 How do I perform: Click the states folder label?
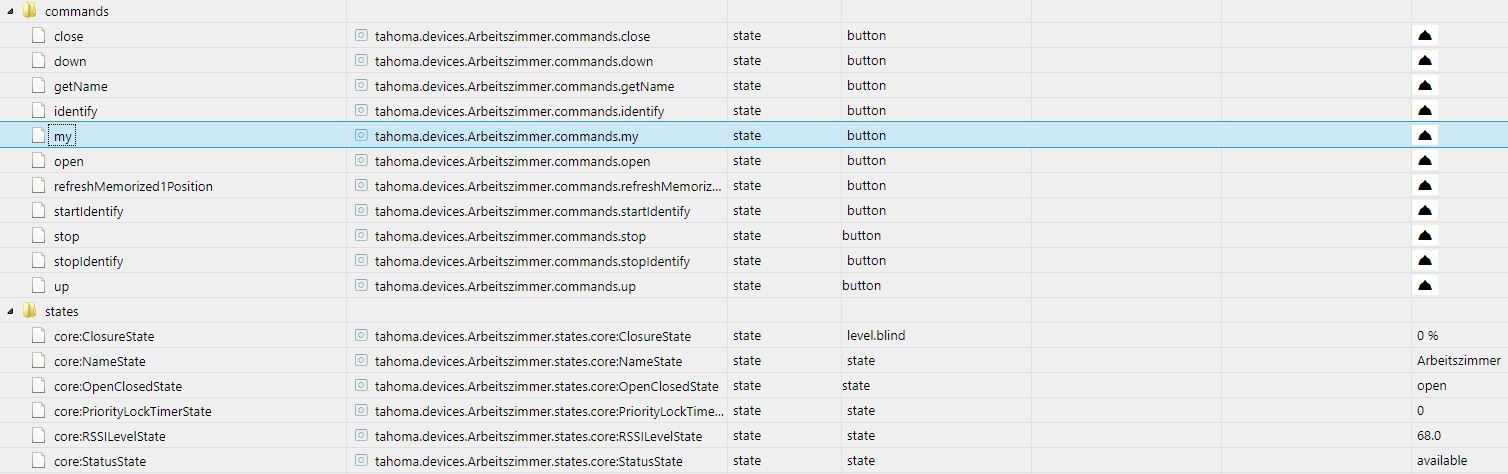coord(62,311)
